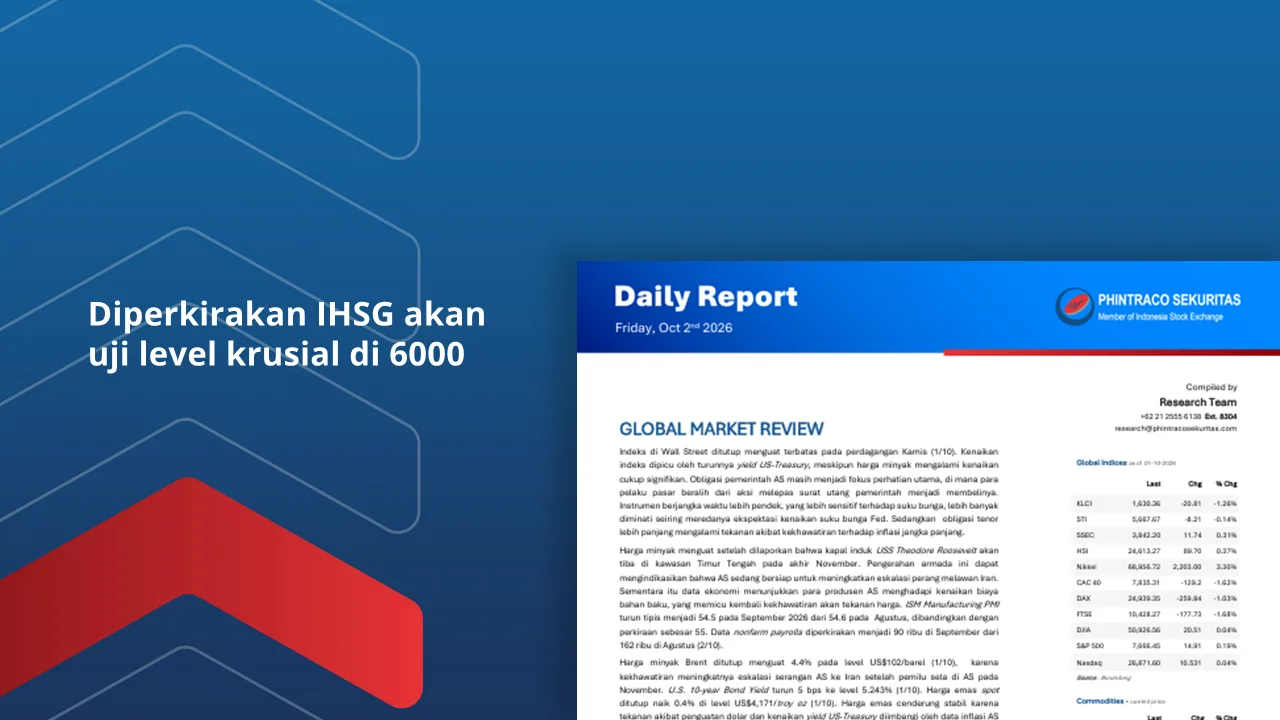Click the DAX row in Global Indices
1280x720 pixels.
click(x=1157, y=597)
